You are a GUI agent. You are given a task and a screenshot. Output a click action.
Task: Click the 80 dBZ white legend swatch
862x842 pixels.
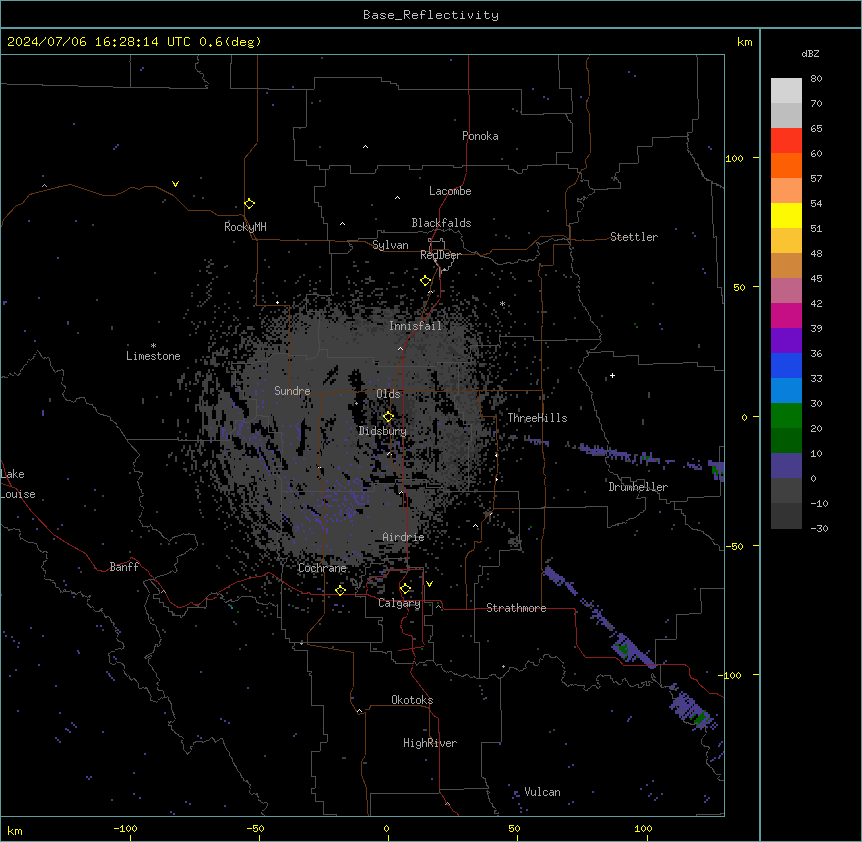click(x=786, y=91)
